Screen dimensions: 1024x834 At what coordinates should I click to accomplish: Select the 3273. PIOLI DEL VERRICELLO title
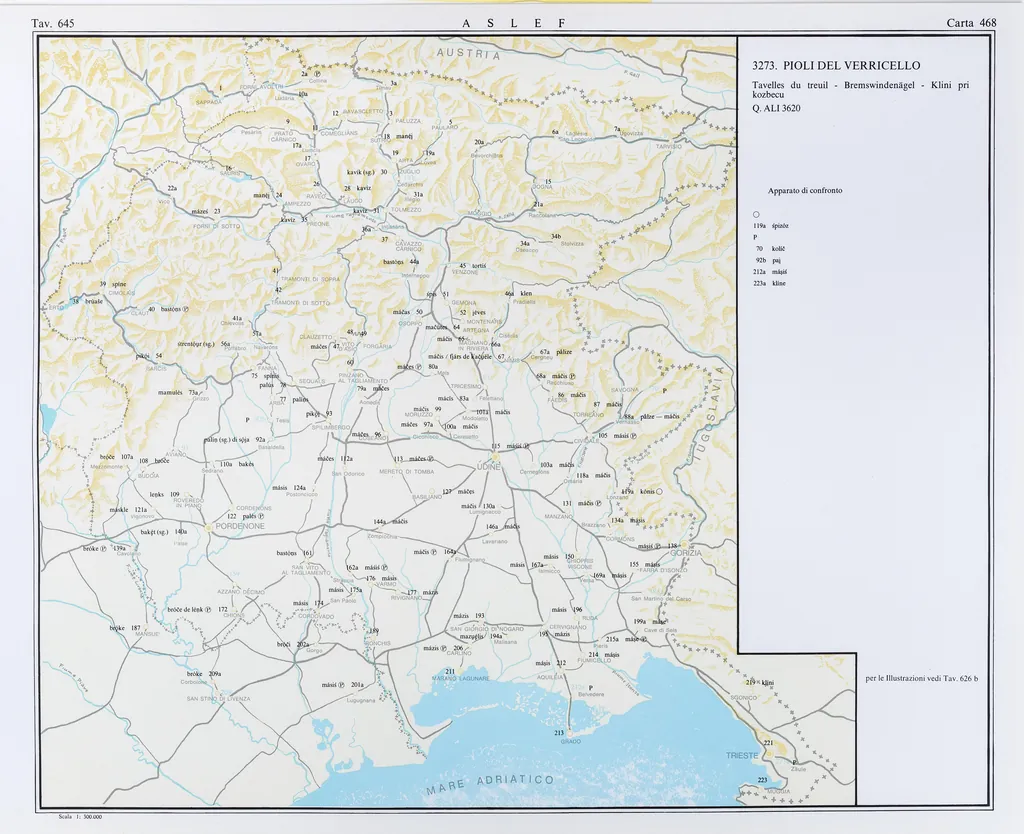click(x=835, y=66)
